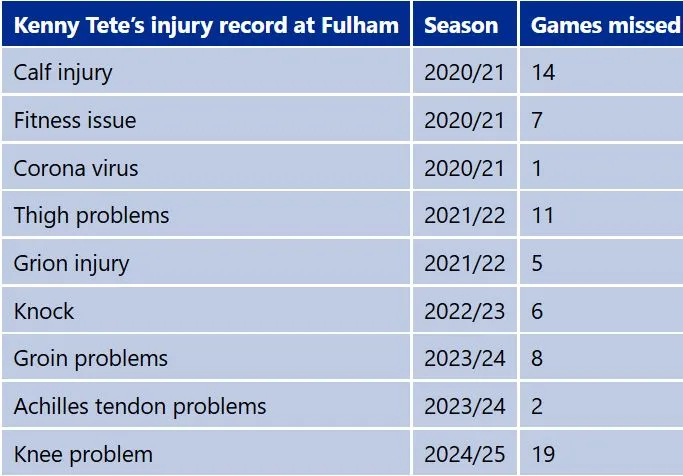Select the Fitness issue cell

[x=75, y=120]
